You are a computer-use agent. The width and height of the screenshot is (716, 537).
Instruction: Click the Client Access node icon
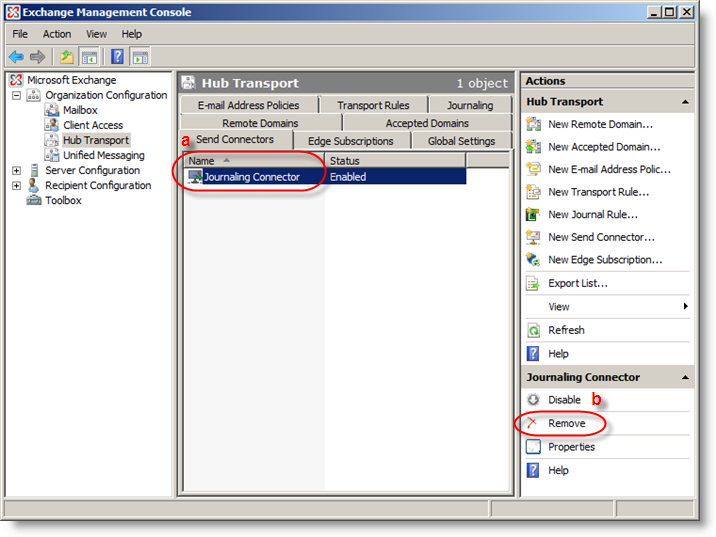pyautogui.click(x=52, y=125)
